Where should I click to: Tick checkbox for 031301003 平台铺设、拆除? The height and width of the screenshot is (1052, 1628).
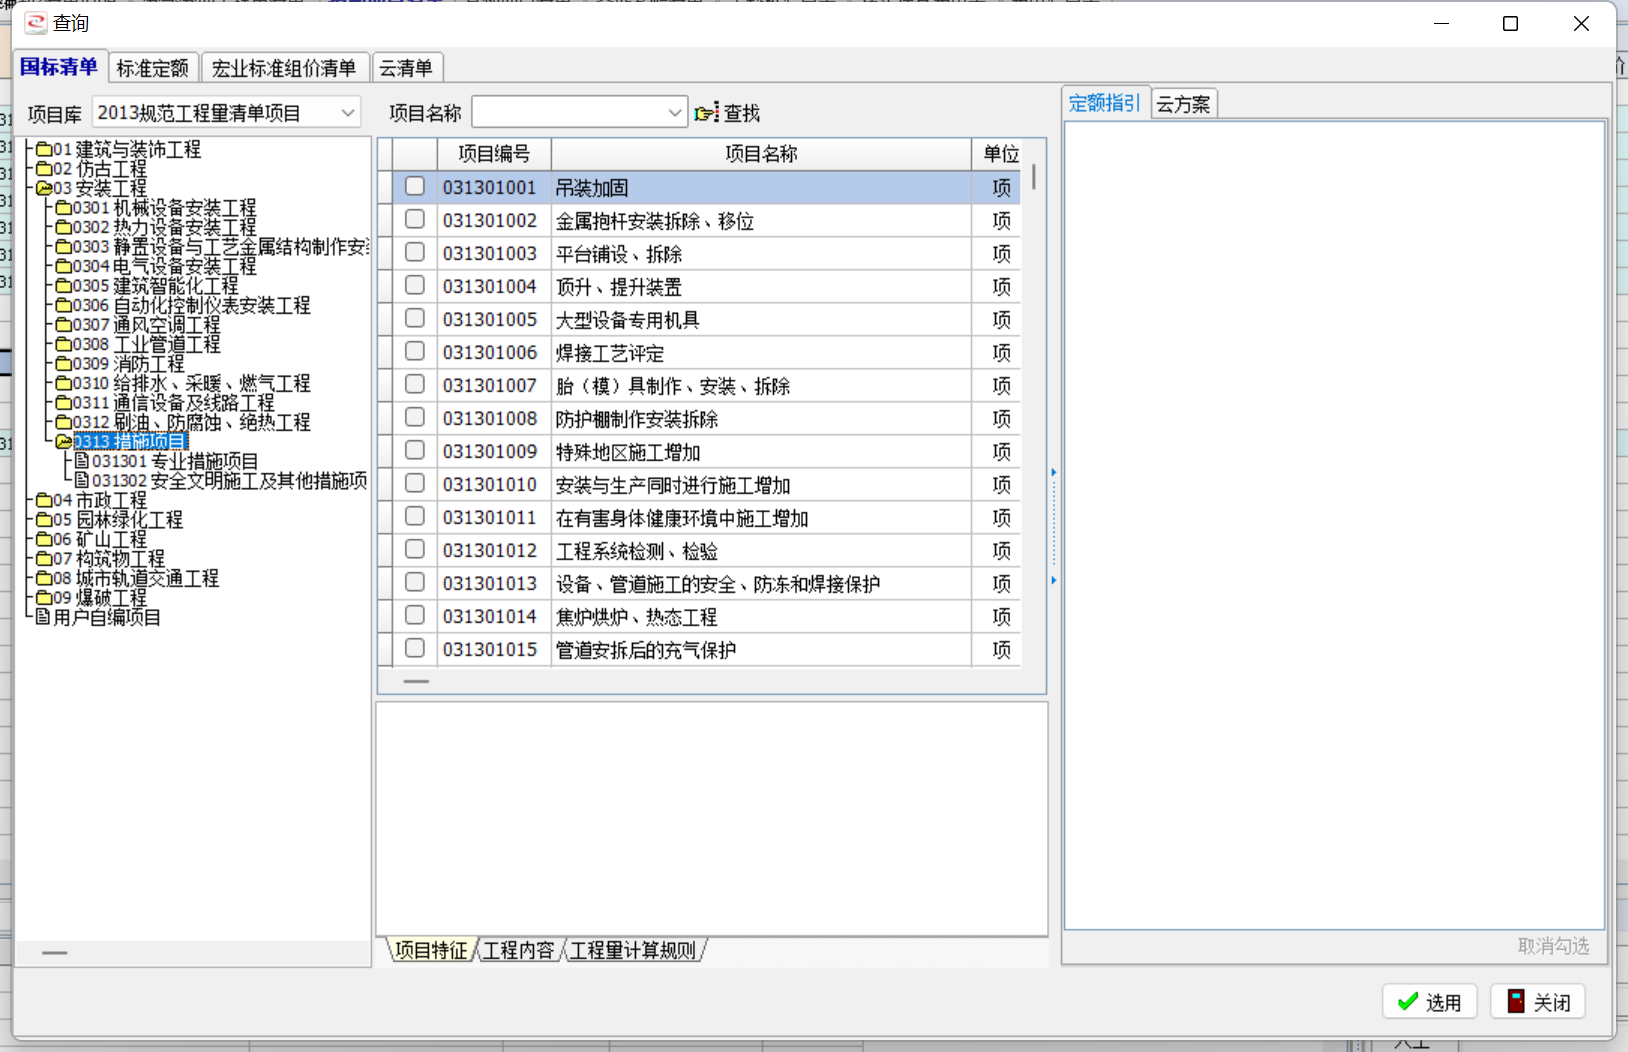(x=415, y=253)
